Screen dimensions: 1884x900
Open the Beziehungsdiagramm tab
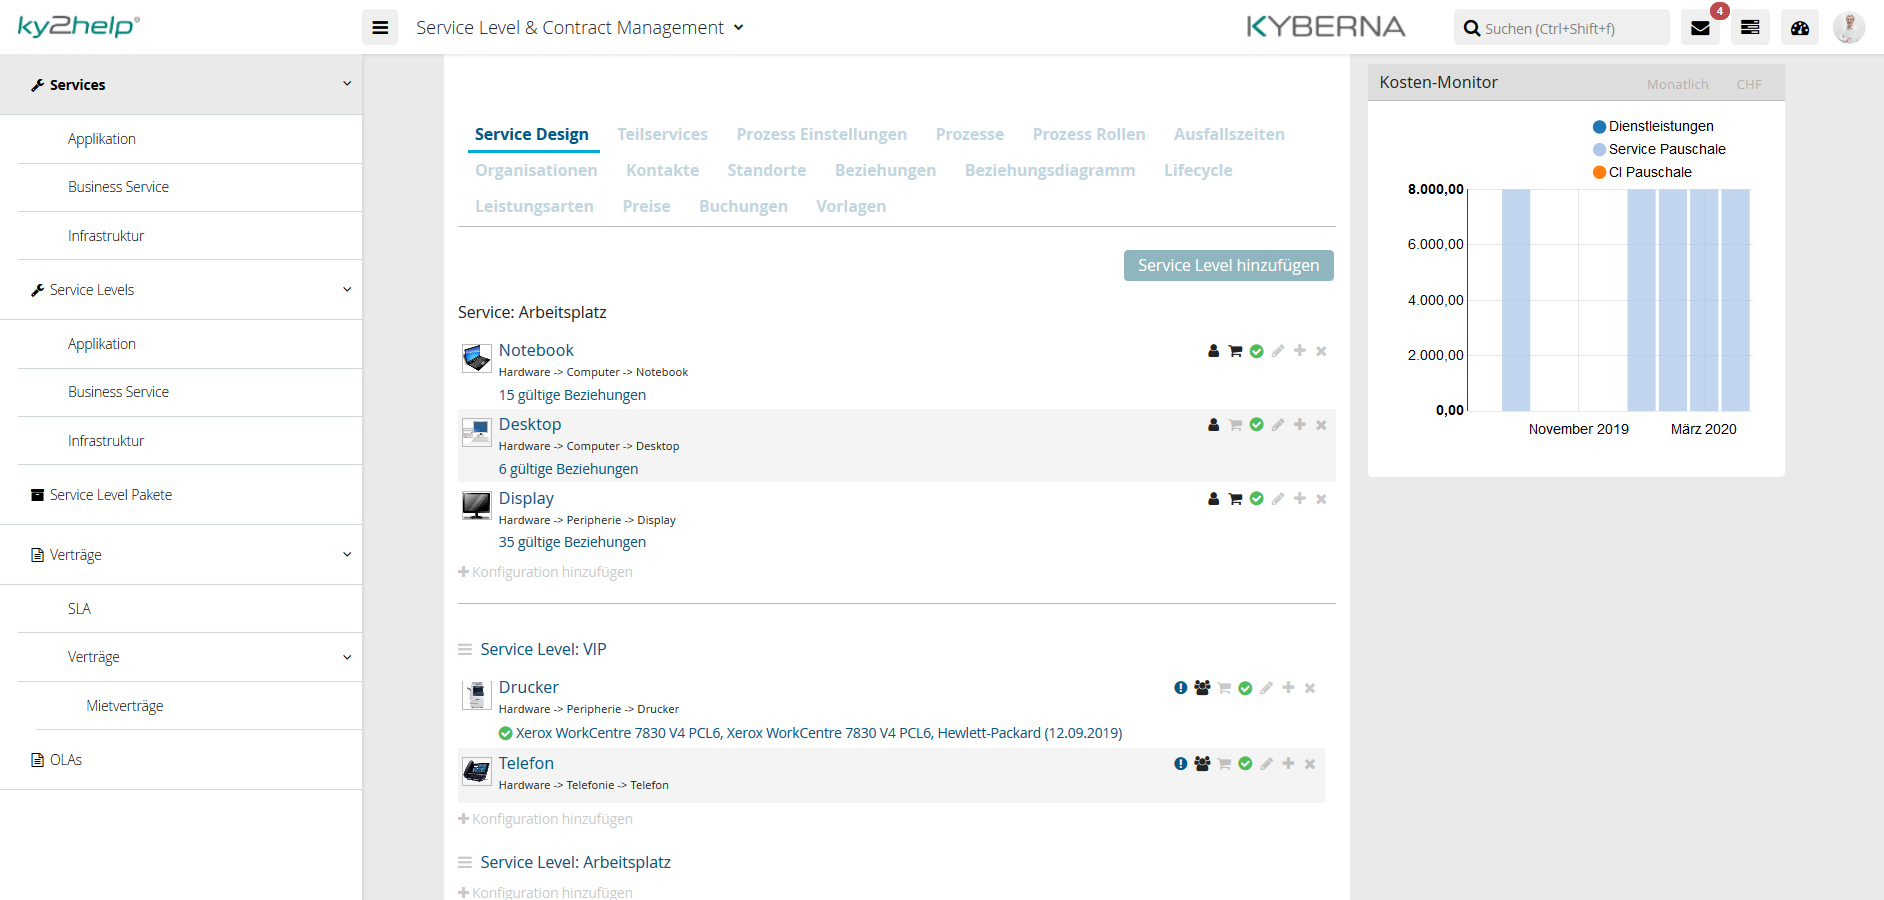tap(1050, 170)
